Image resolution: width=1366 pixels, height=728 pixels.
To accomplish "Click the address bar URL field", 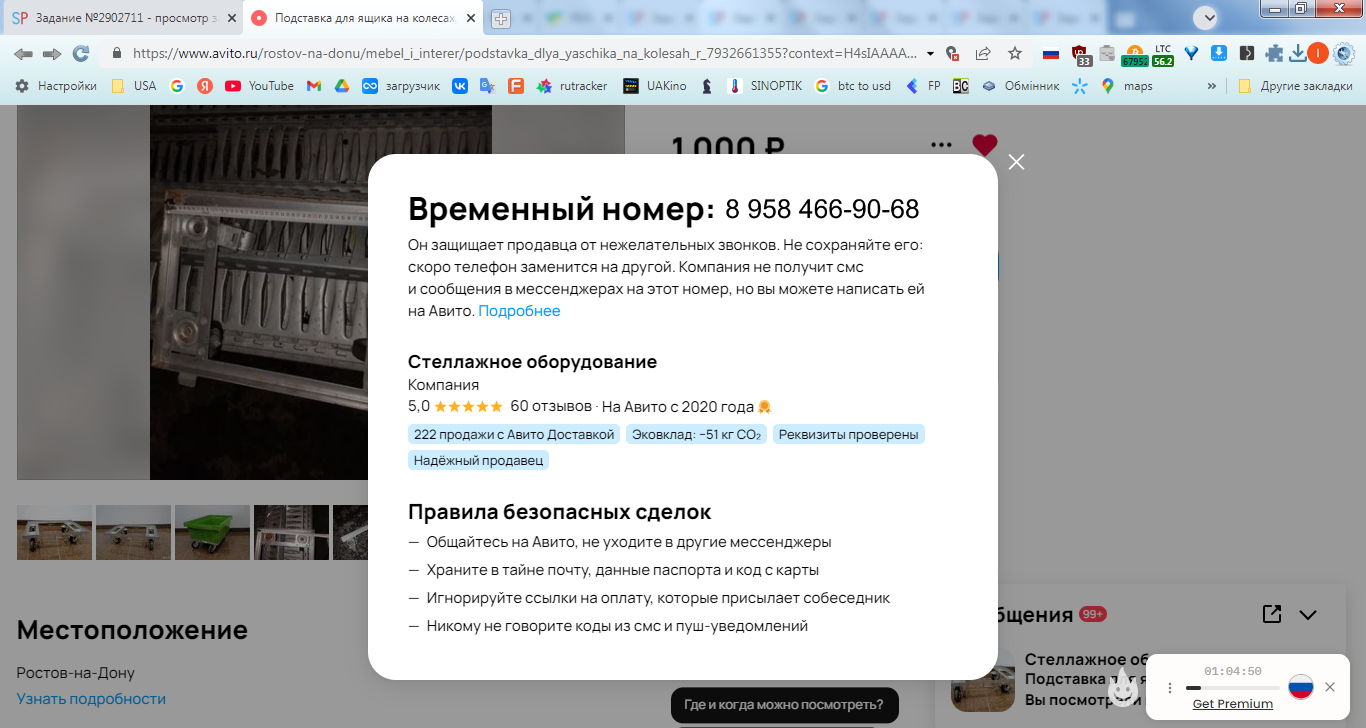I will pyautogui.click(x=525, y=53).
